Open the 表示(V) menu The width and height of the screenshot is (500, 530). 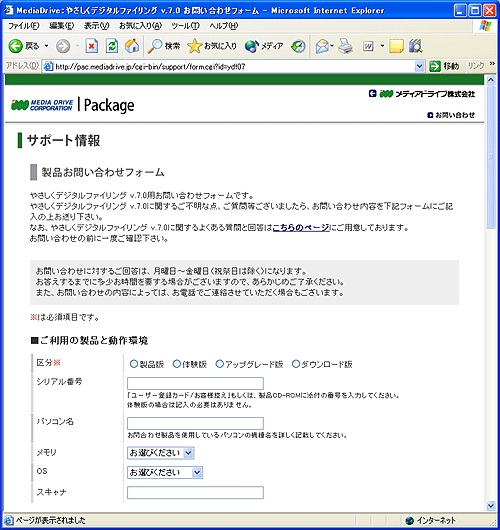[96, 26]
